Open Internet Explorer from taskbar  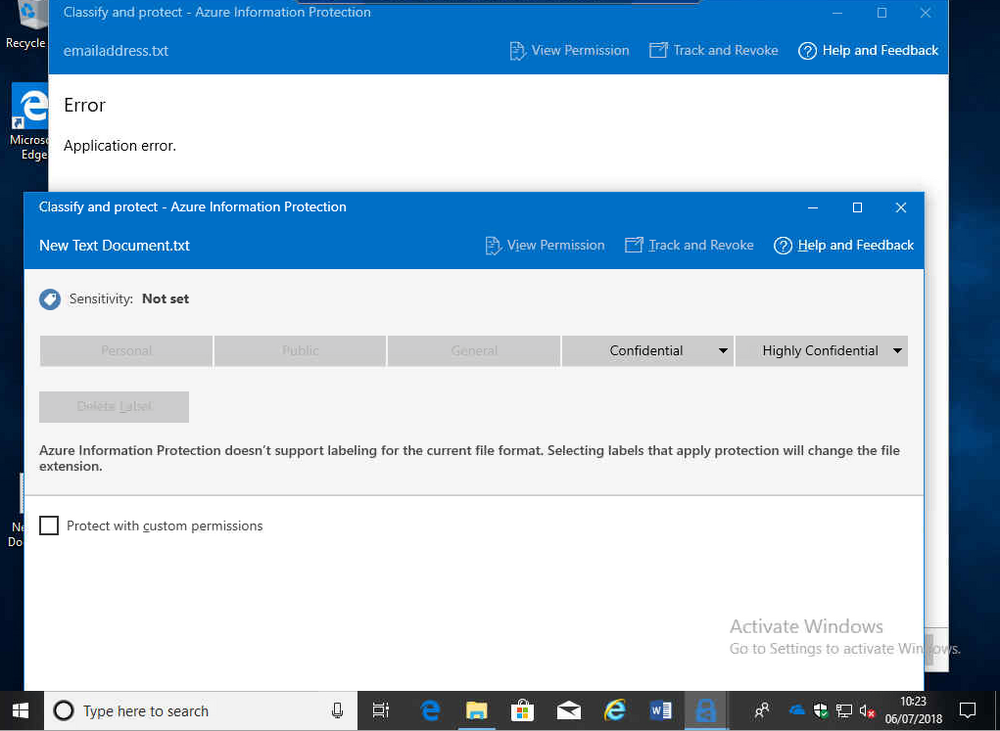coord(615,711)
